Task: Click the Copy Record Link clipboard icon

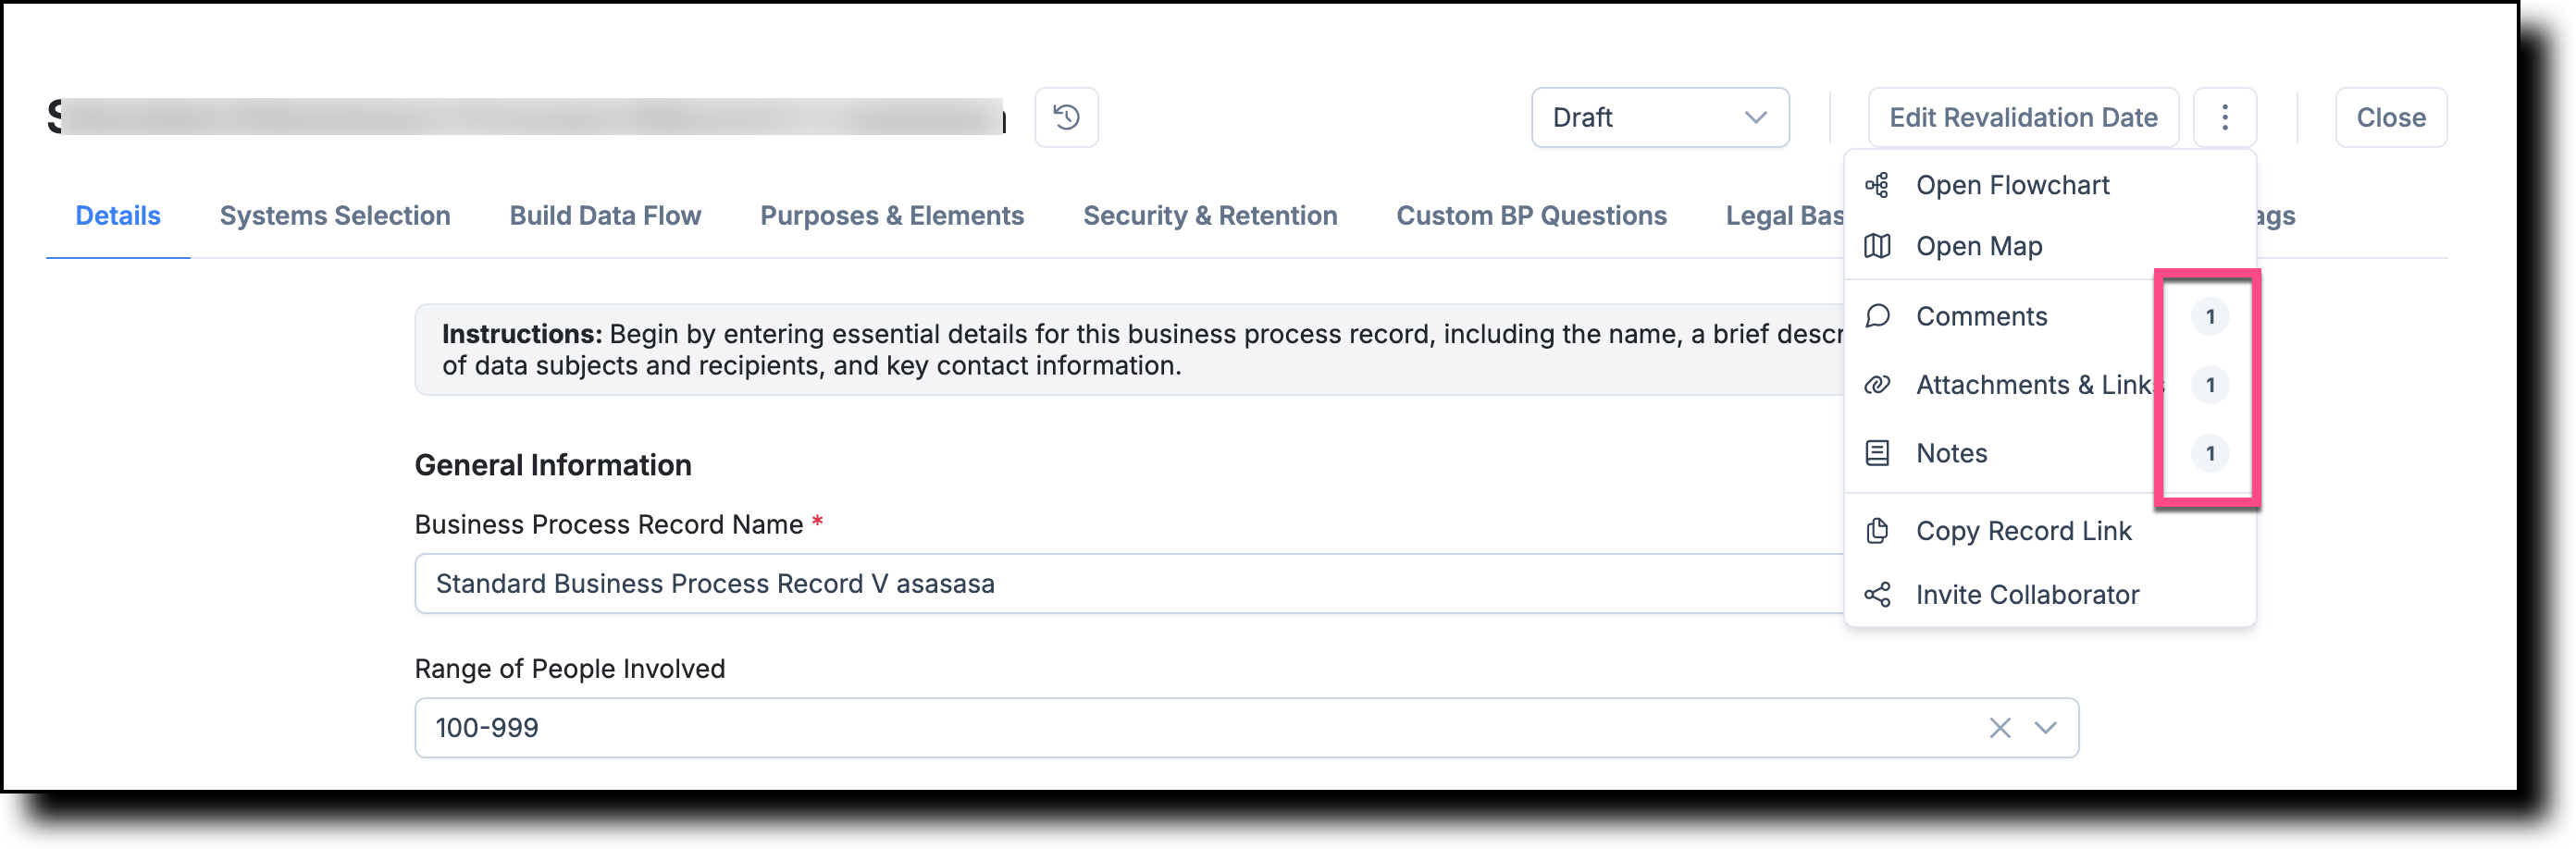Action: tap(1877, 531)
